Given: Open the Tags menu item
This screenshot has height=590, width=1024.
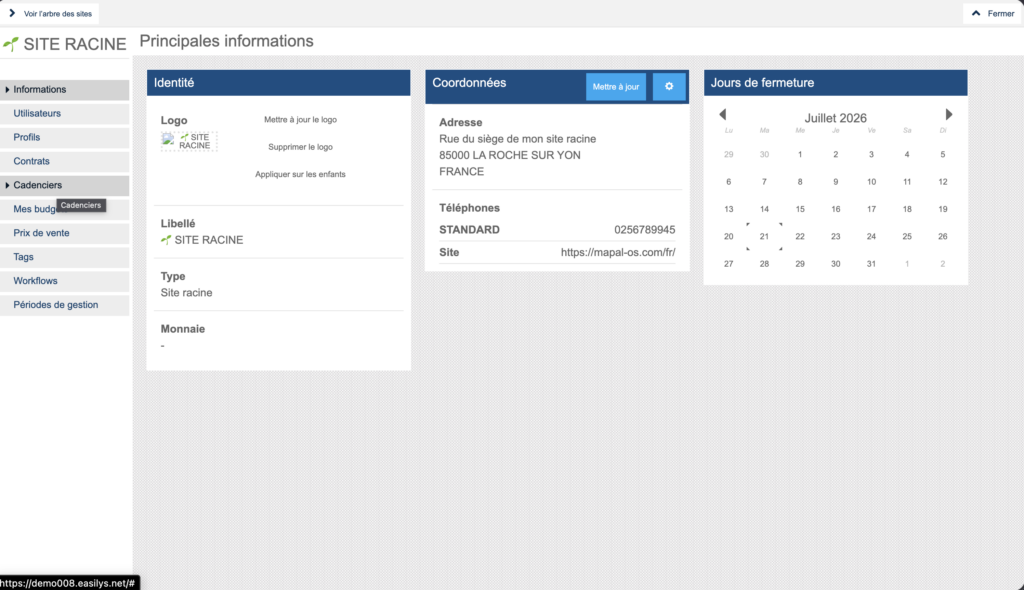Looking at the screenshot, I should coord(65,257).
